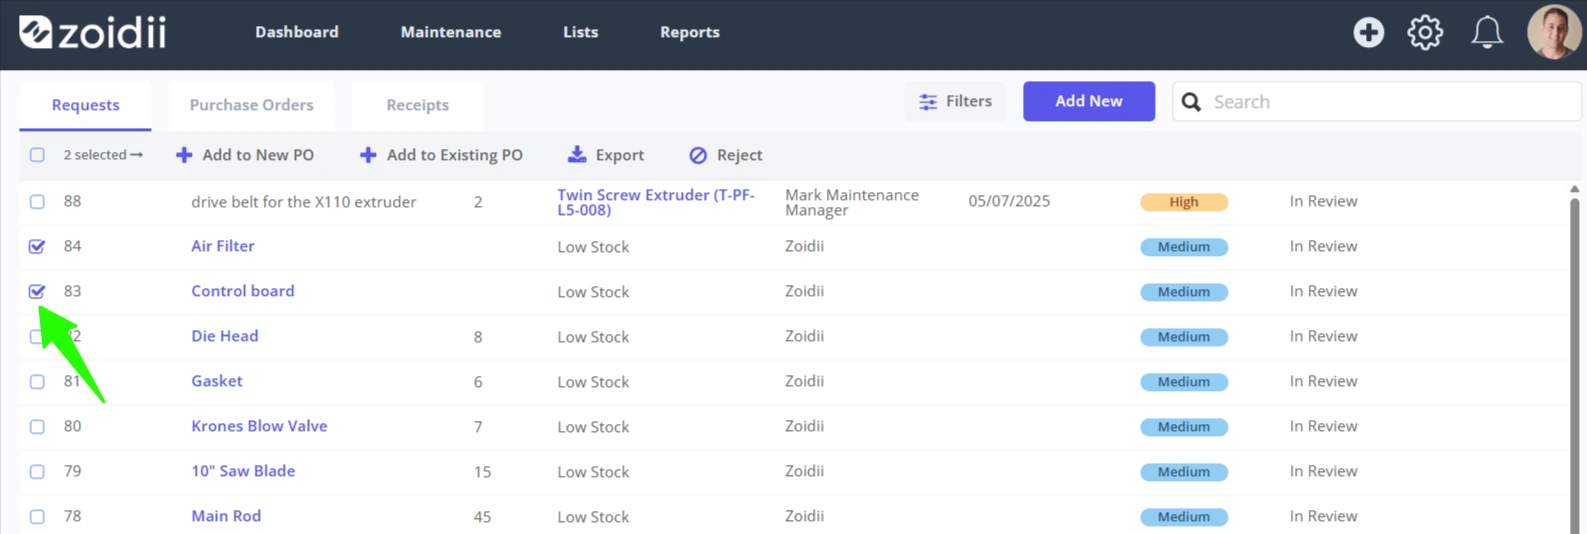This screenshot has width=1587, height=534.
Task: Switch to the Receipts tab
Action: (x=418, y=105)
